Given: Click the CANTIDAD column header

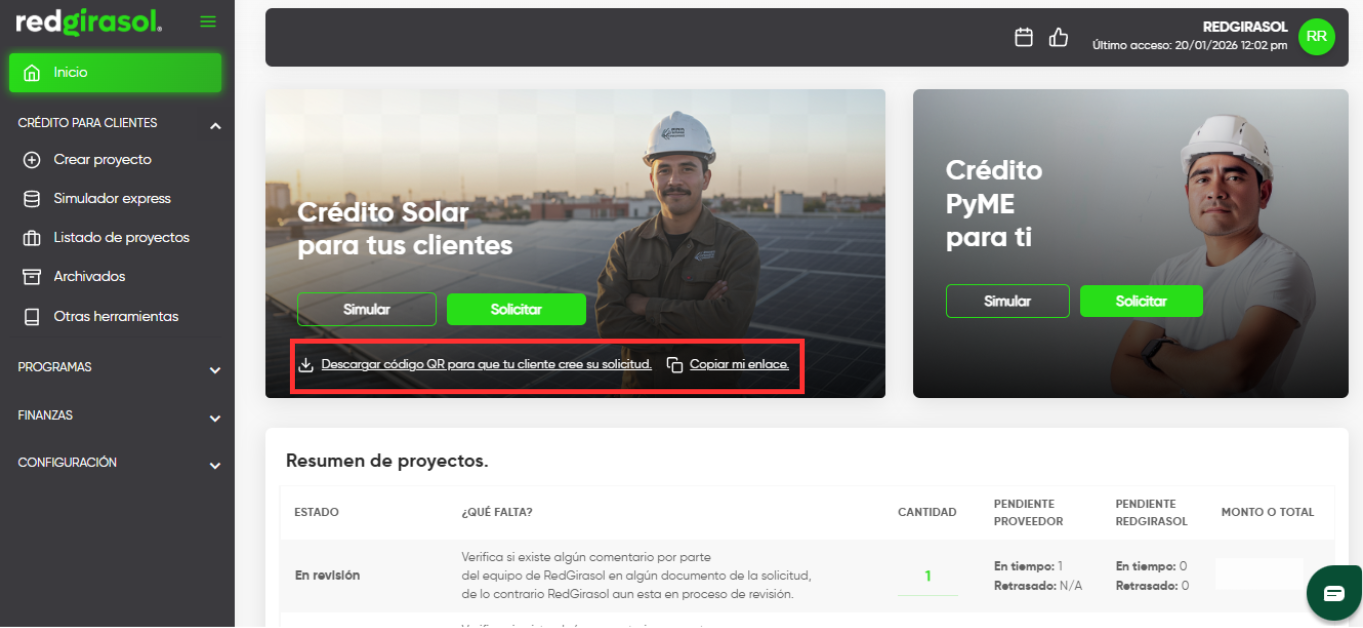Looking at the screenshot, I should (927, 512).
